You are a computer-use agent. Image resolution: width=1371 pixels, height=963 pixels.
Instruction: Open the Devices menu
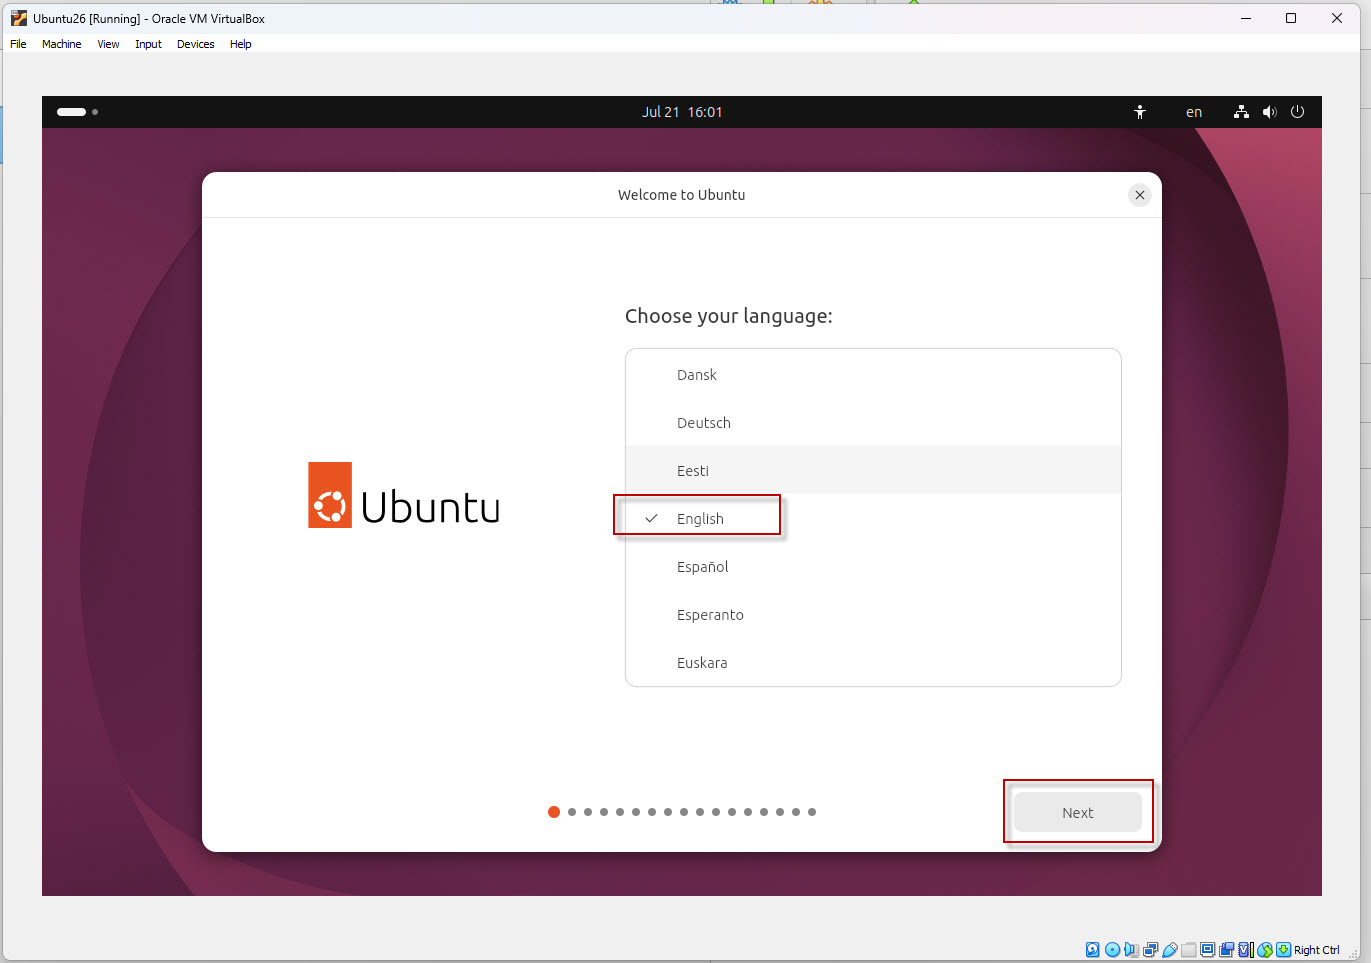coord(195,44)
